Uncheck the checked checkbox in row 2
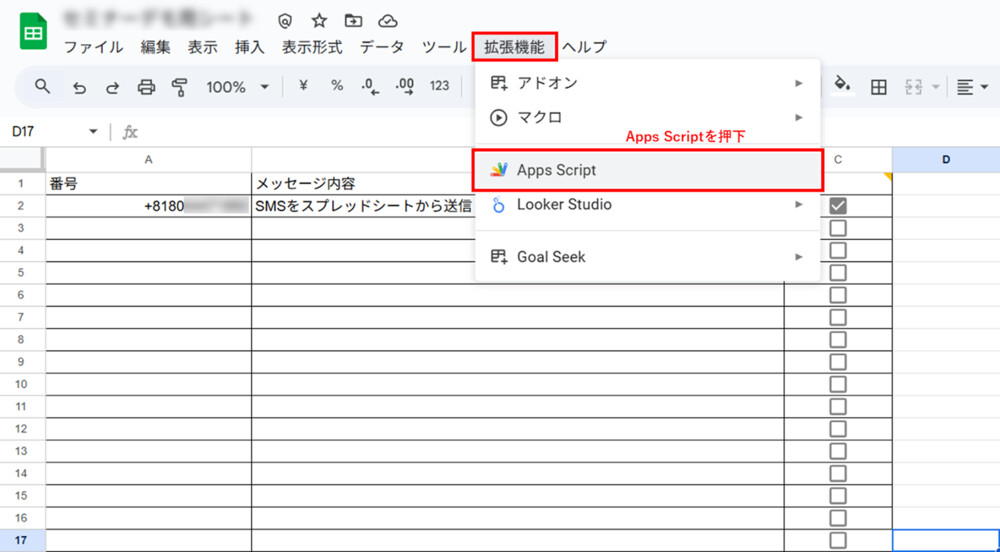The image size is (1000, 552). 838,205
